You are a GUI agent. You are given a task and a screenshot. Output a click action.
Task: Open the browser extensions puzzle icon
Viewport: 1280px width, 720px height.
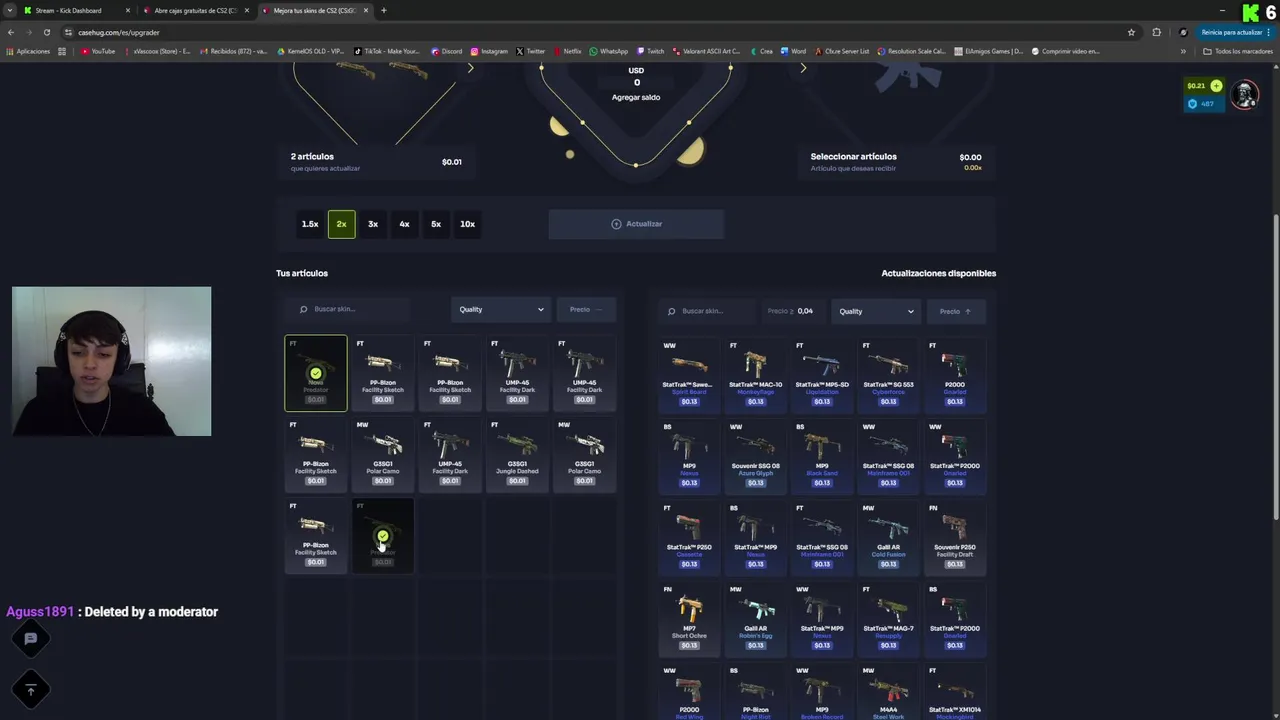1157,32
